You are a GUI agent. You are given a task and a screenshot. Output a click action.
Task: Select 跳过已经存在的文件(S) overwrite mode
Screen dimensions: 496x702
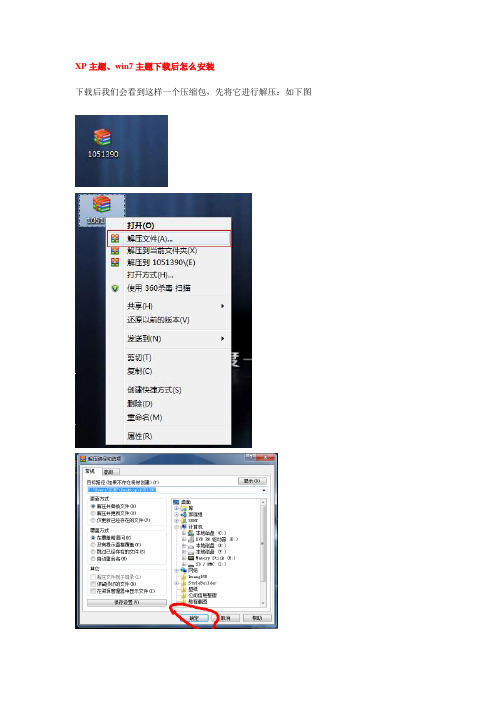pos(93,552)
